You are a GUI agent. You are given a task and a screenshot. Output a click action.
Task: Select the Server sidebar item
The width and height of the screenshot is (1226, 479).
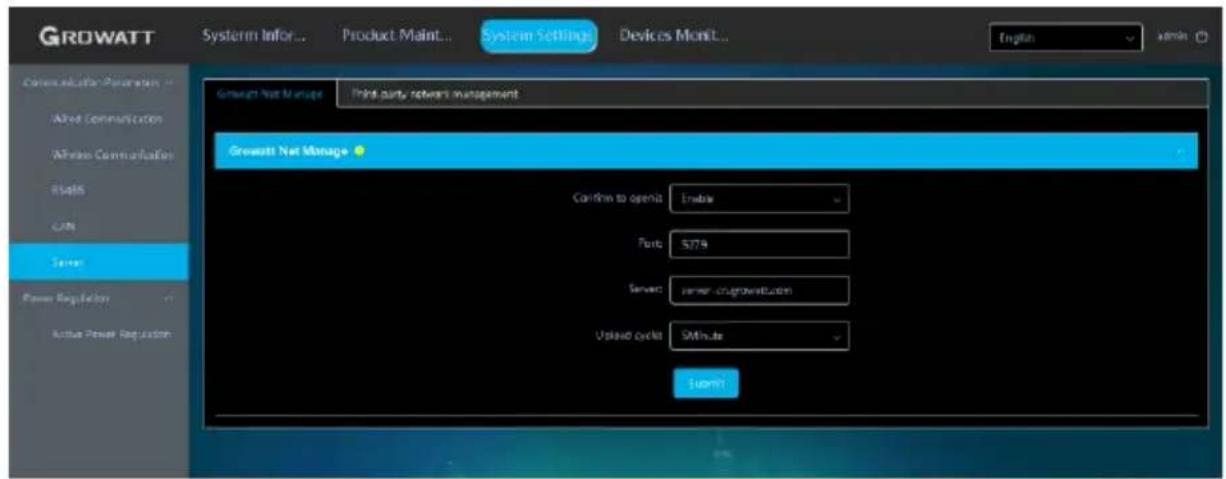tap(98, 261)
